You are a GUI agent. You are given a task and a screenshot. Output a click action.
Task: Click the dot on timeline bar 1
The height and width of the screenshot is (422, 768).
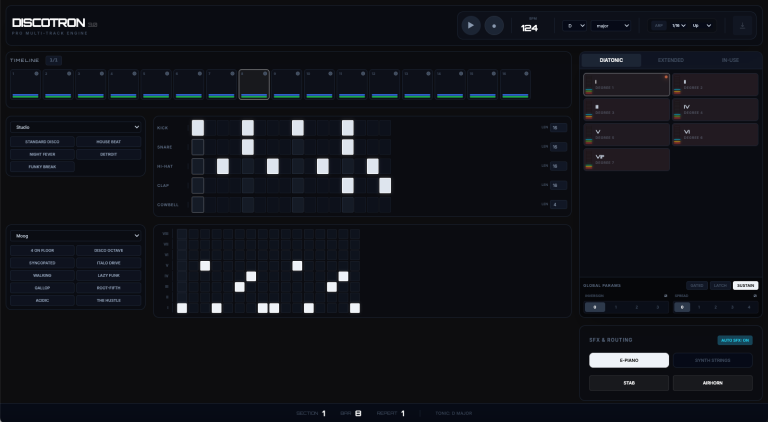click(36, 73)
